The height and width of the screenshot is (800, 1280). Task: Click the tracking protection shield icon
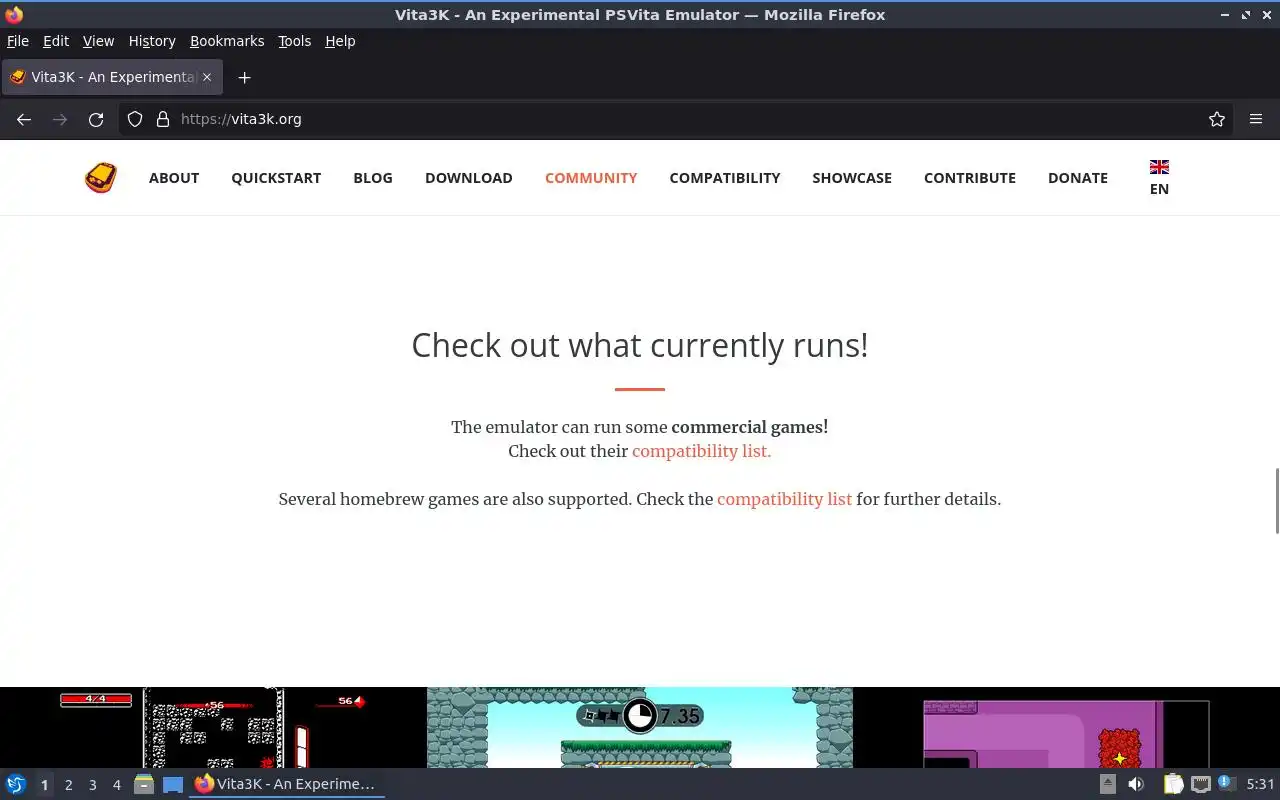coord(135,119)
